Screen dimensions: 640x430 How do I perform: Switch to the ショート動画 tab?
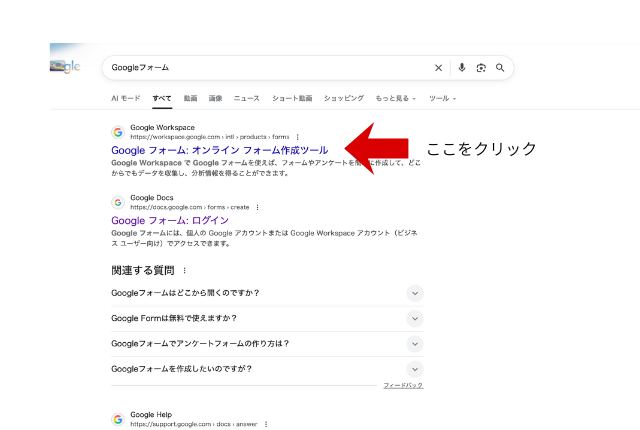tap(292, 98)
